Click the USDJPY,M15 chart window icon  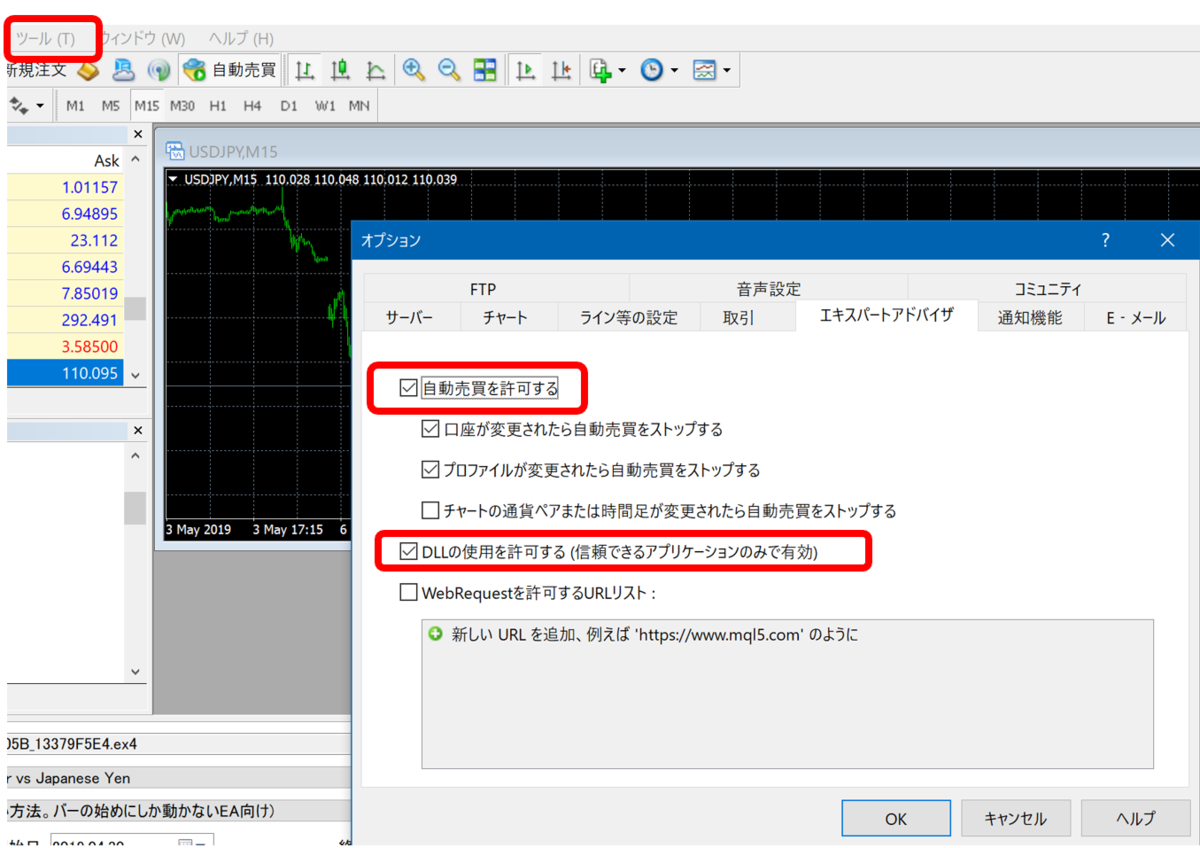[x=175, y=152]
